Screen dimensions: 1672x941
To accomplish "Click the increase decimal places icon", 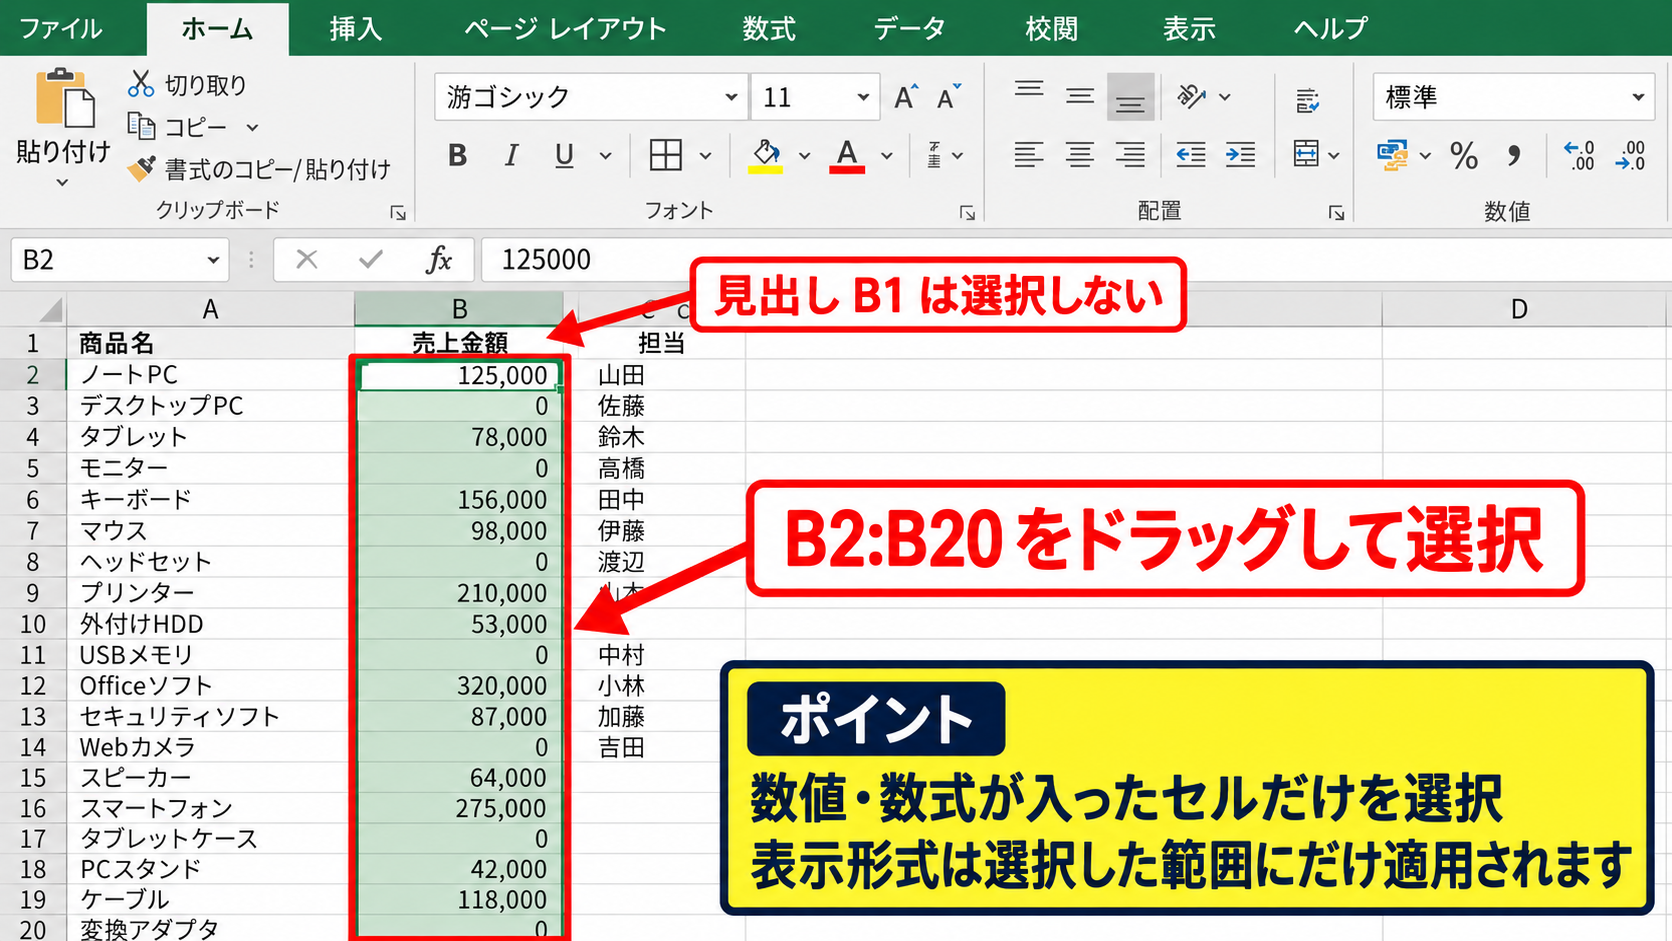I will [1580, 155].
